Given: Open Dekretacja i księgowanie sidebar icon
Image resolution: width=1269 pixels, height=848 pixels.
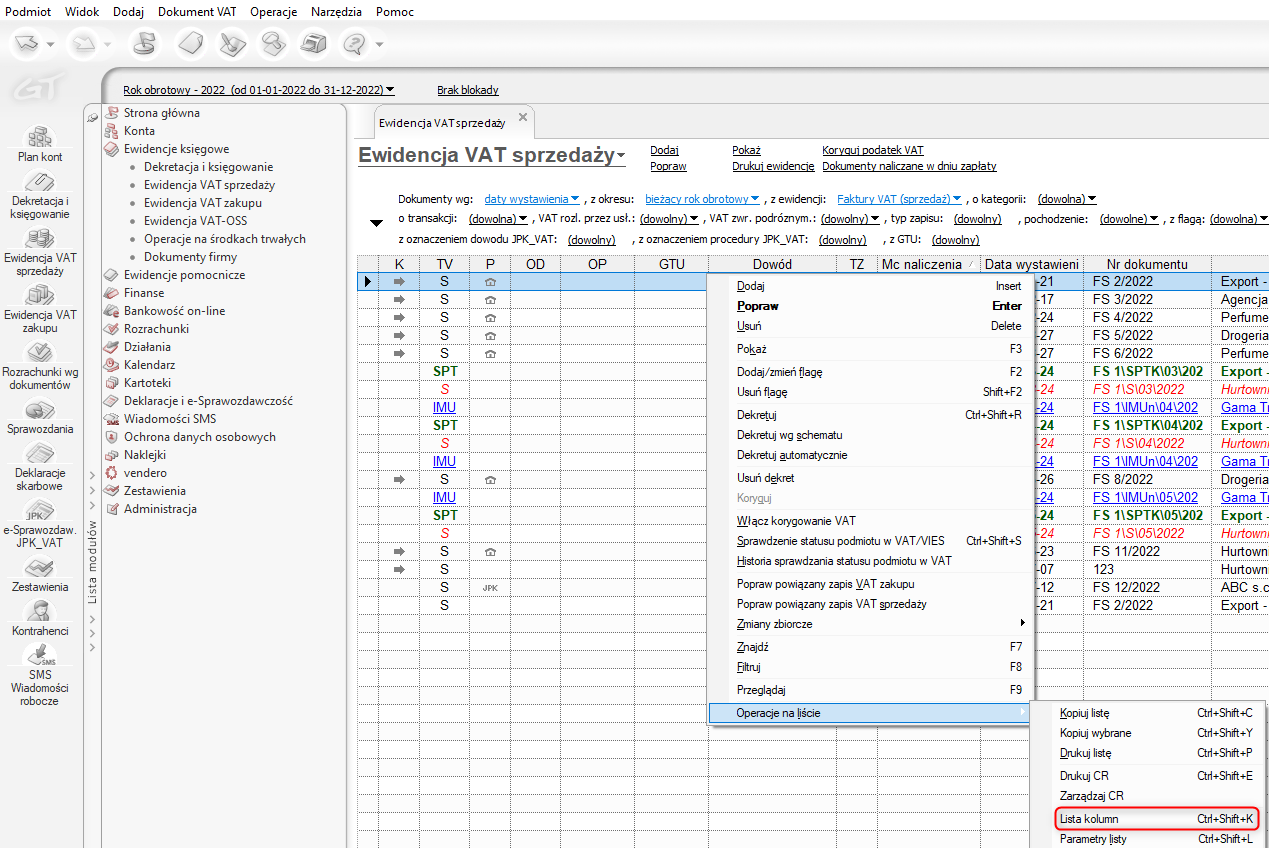Looking at the screenshot, I should point(40,184).
